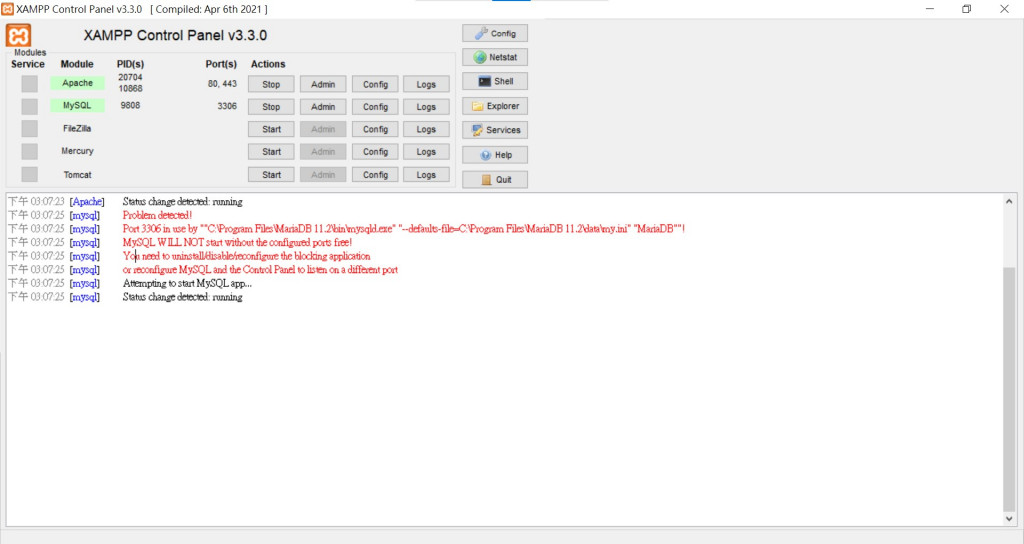Open Apache Admin page
Image resolution: width=1024 pixels, height=544 pixels.
(x=323, y=84)
